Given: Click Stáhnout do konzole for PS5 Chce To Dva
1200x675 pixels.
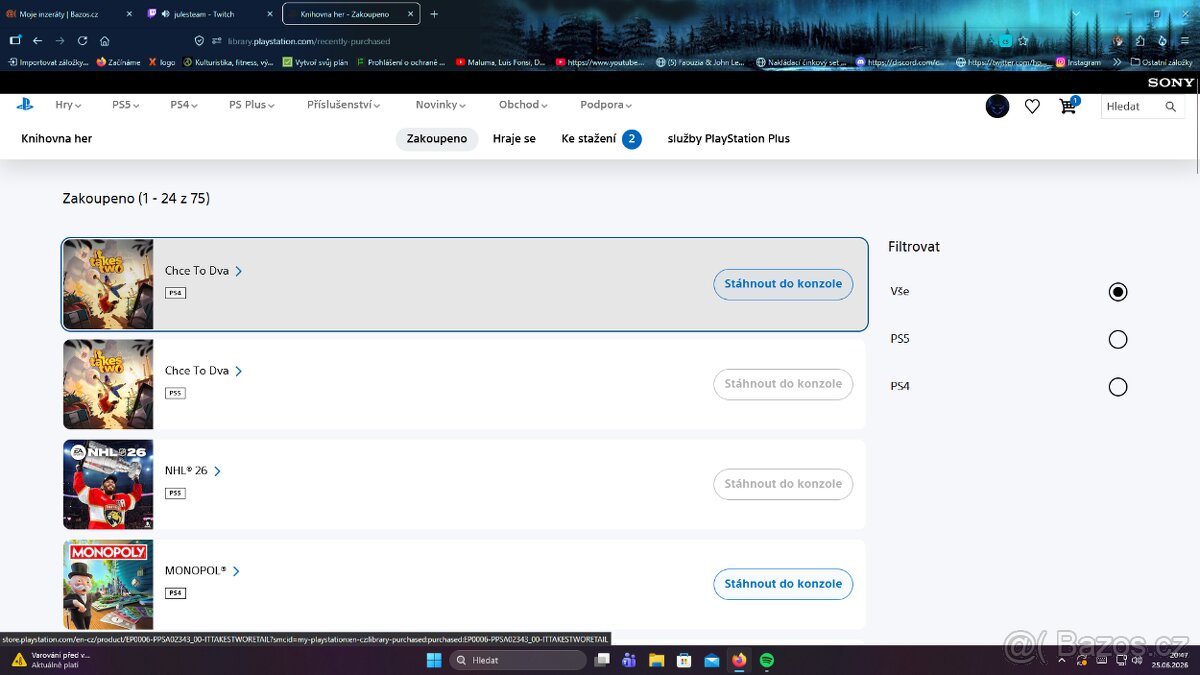Looking at the screenshot, I should coord(783,384).
